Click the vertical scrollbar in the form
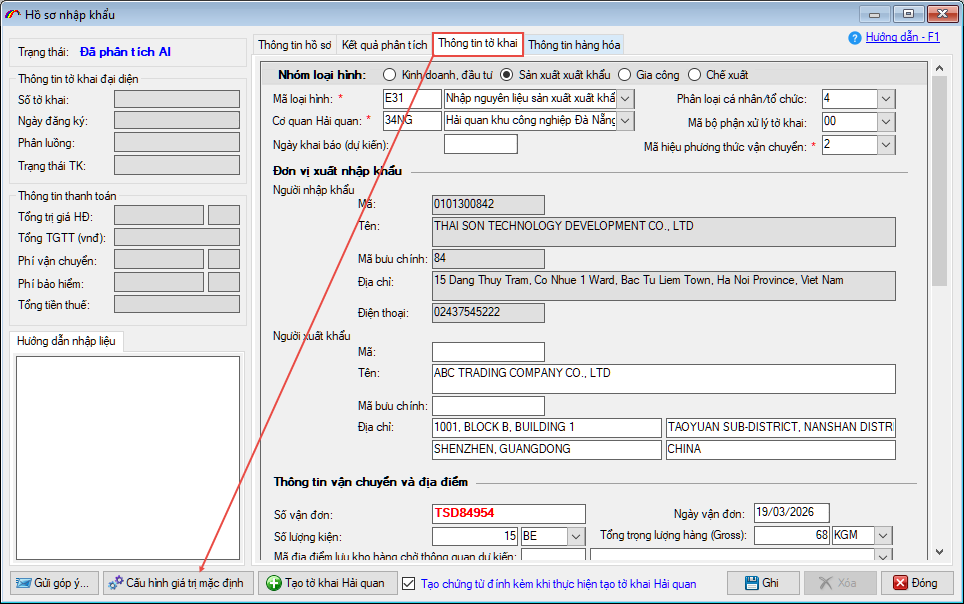Viewport: 964px width, 604px height. point(938,300)
